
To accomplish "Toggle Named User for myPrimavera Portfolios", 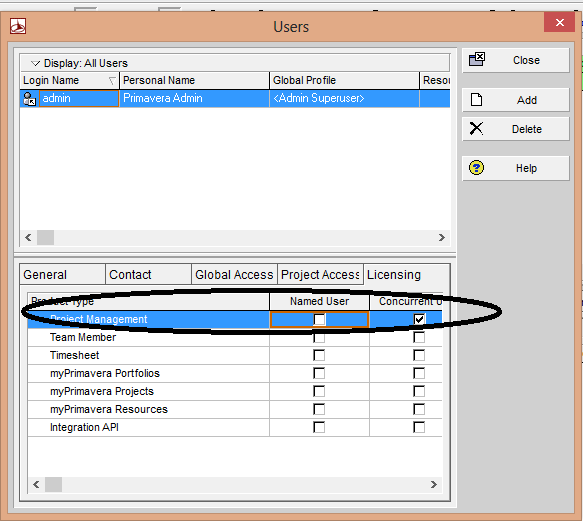I will (x=319, y=373).
